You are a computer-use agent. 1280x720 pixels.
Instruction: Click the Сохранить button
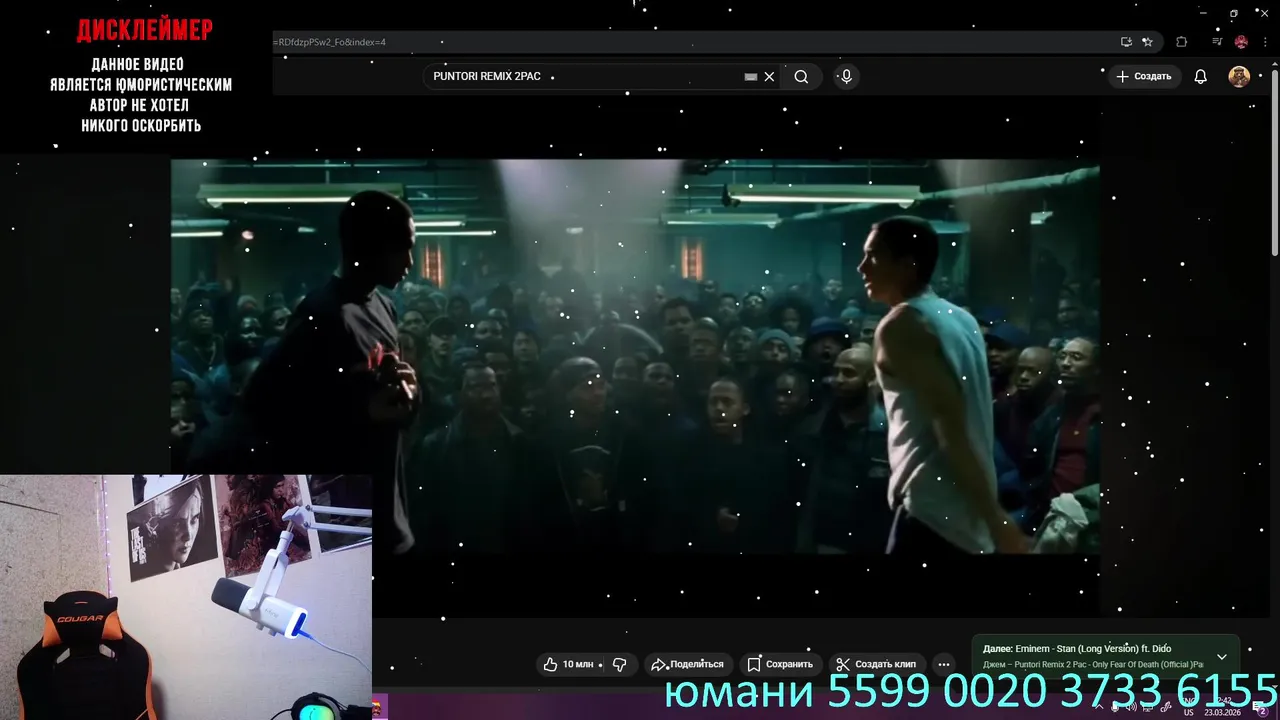(780, 664)
